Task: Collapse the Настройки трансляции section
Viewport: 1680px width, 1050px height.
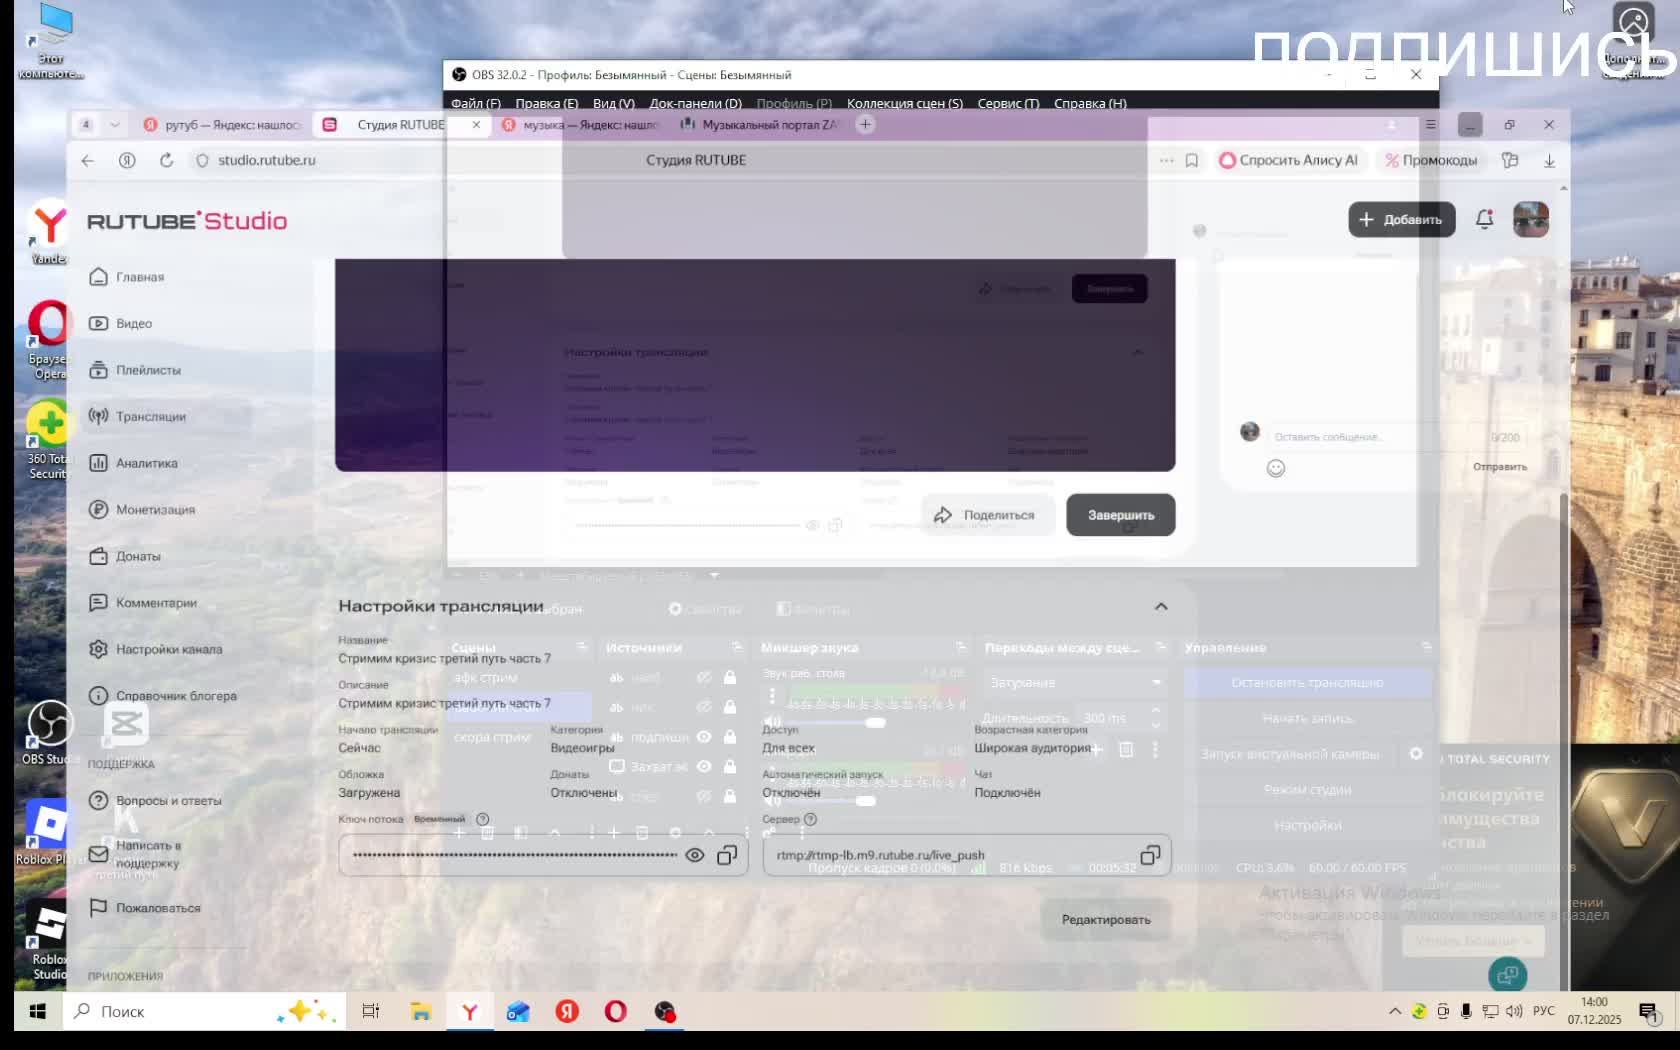Action: pyautogui.click(x=1160, y=606)
